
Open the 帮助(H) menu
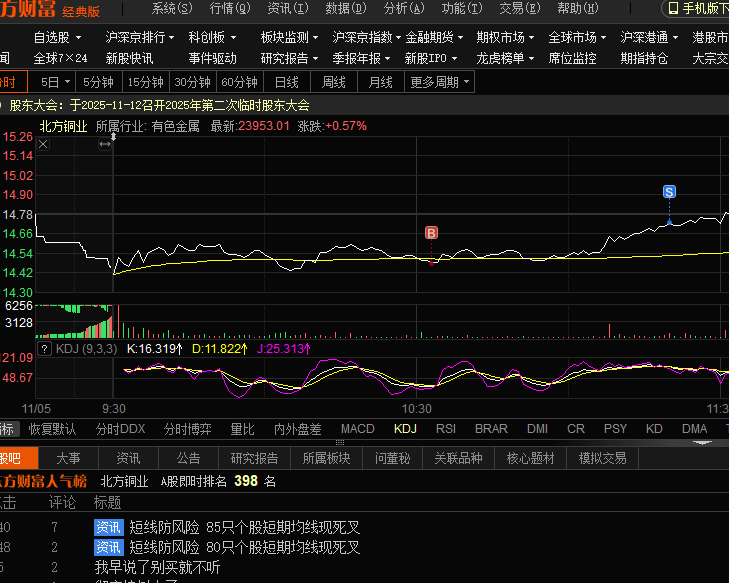(x=578, y=8)
